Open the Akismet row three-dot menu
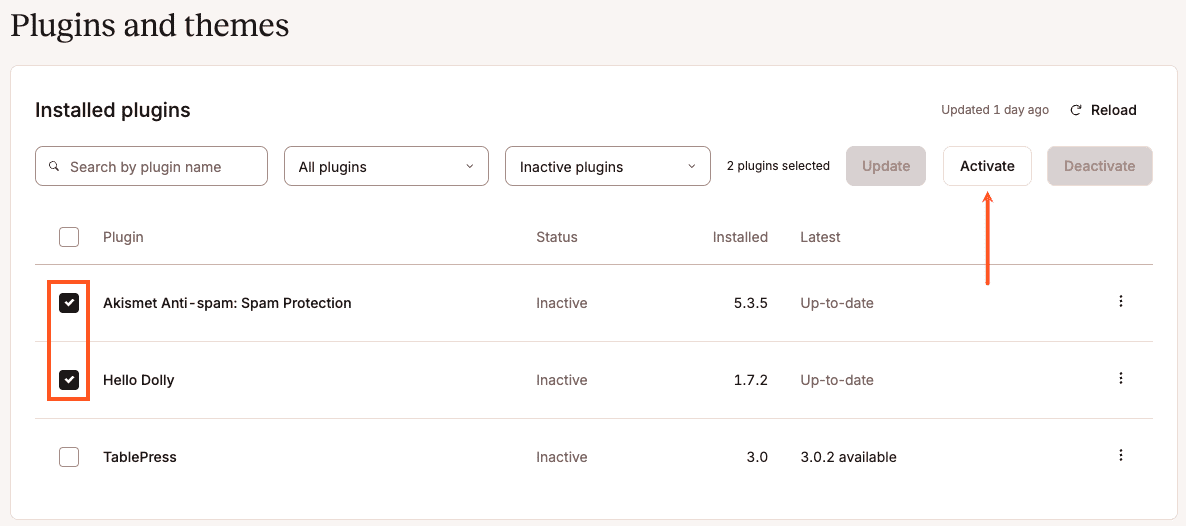The width and height of the screenshot is (1186, 526). point(1121,301)
